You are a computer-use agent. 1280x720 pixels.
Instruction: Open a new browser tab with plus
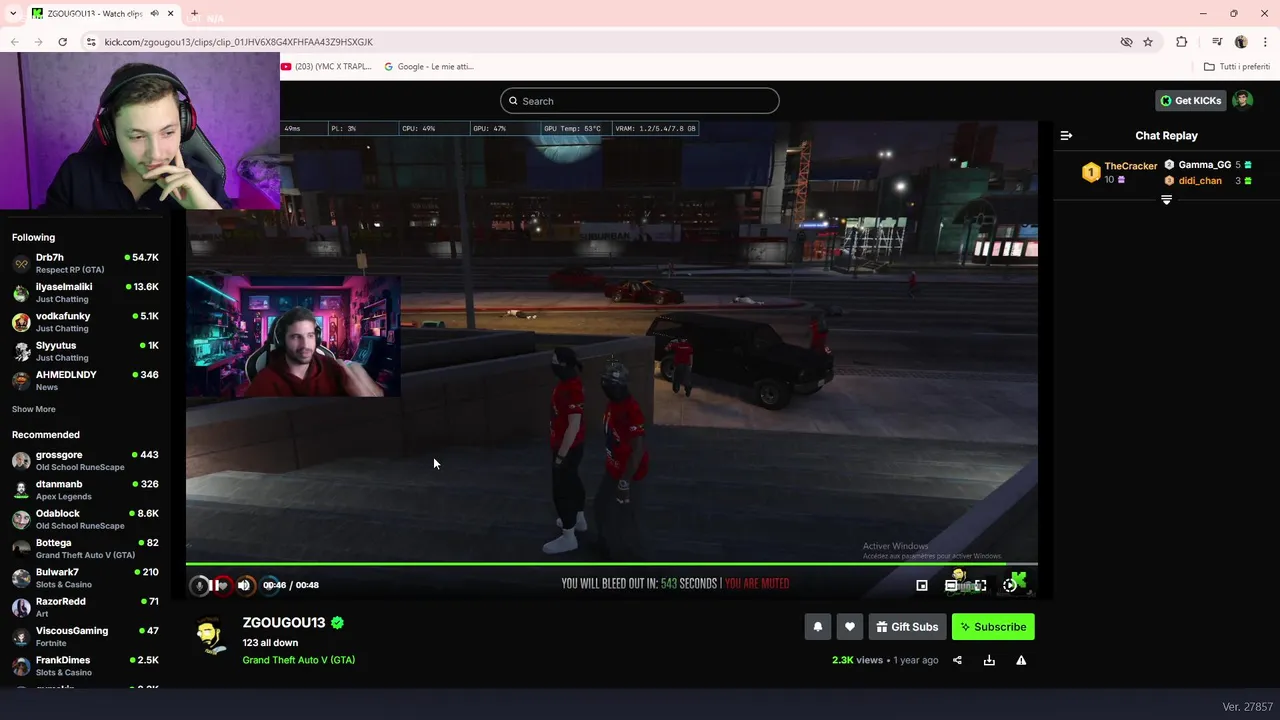(194, 13)
